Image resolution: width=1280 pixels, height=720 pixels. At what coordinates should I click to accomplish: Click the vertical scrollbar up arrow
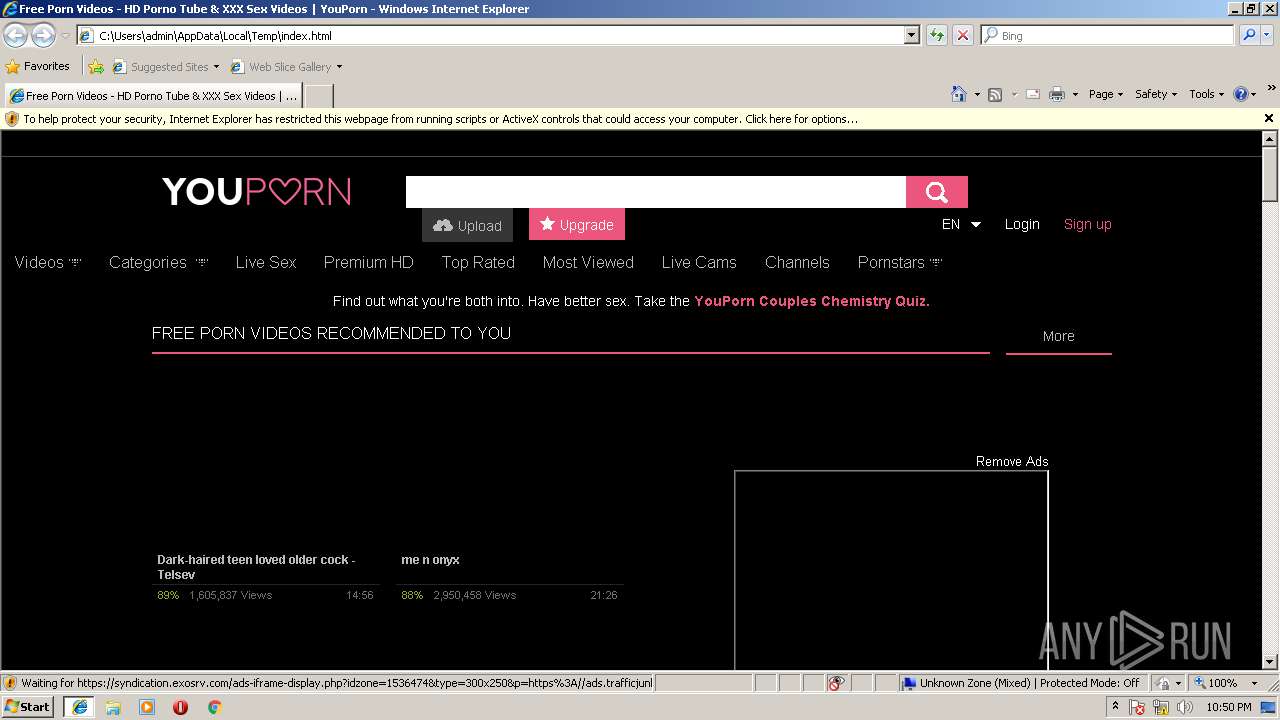point(1270,139)
